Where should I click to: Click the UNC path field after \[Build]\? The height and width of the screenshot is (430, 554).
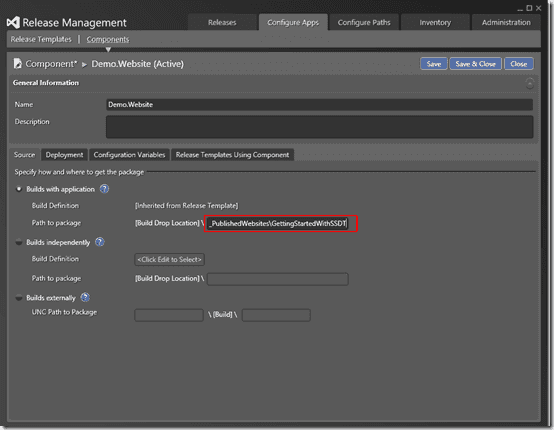(276, 315)
